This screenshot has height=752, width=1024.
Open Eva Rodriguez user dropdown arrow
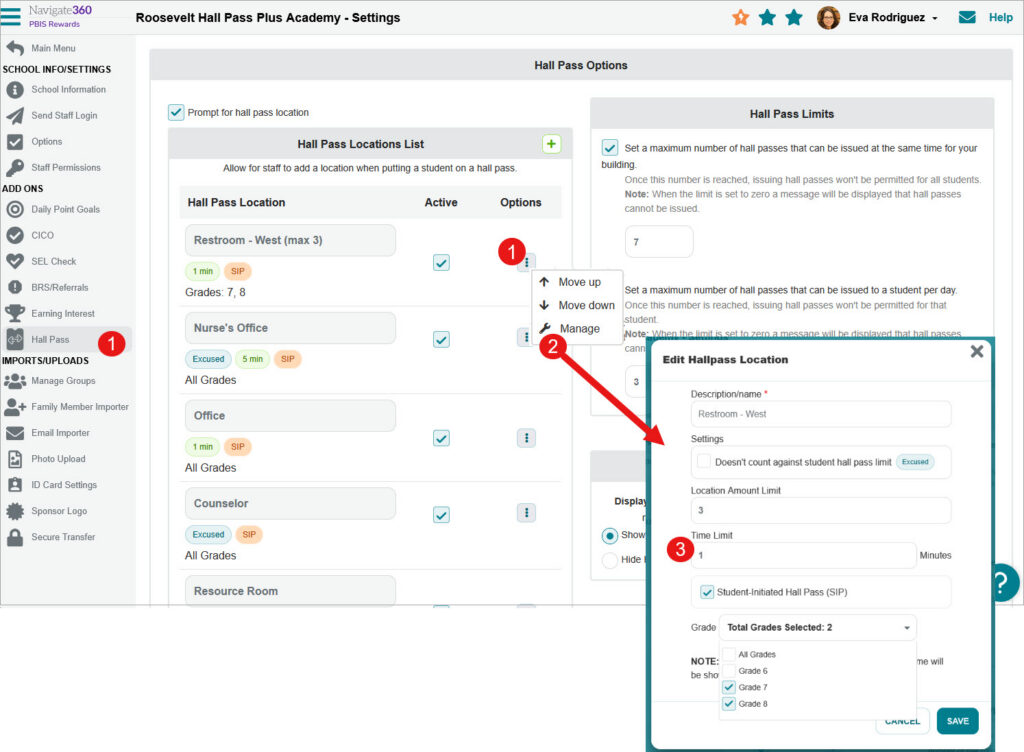[935, 19]
